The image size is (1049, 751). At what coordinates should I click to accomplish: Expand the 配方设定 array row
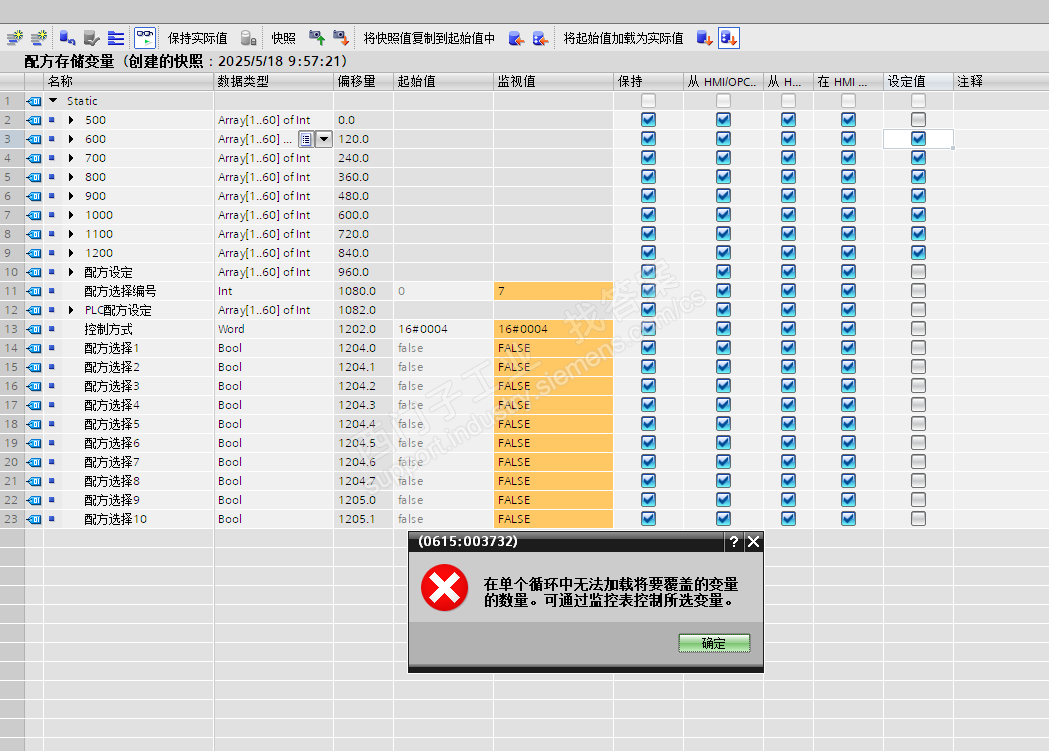pyautogui.click(x=71, y=272)
